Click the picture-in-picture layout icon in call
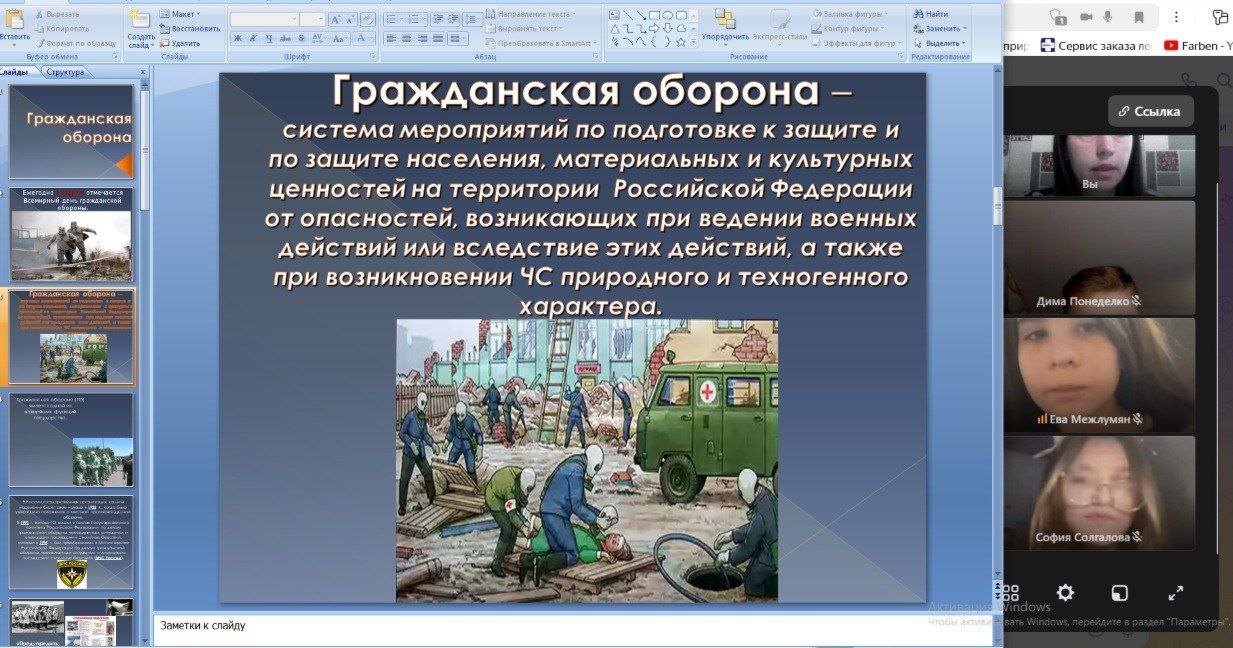Screen dimensions: 1233x648 [x=1120, y=593]
